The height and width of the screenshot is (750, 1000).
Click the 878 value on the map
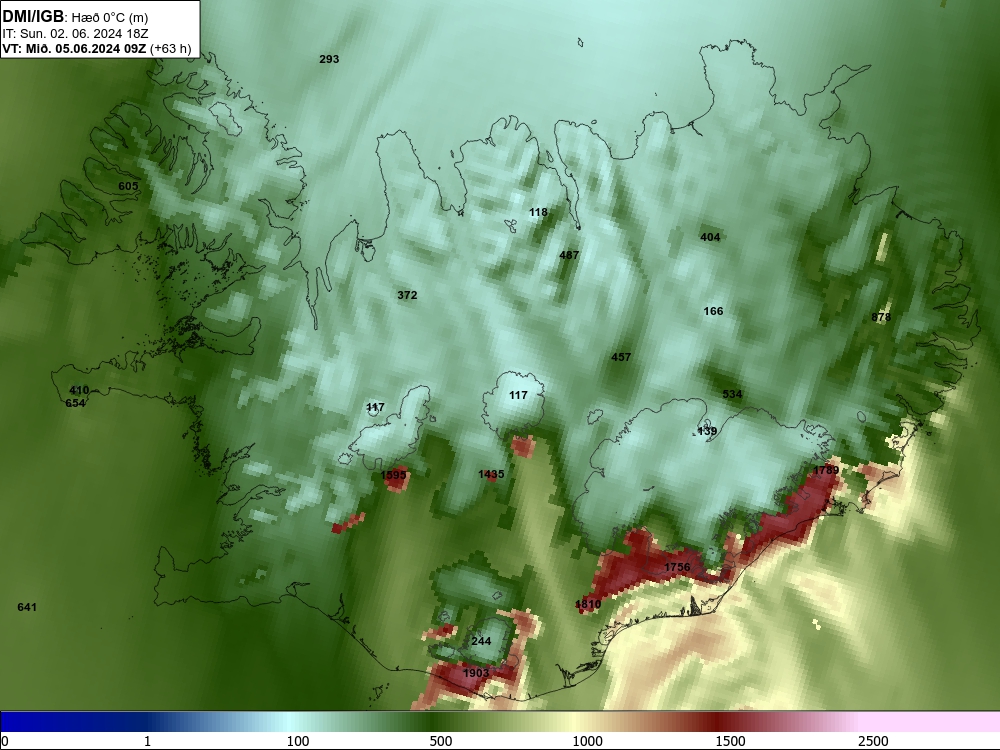coord(881,317)
